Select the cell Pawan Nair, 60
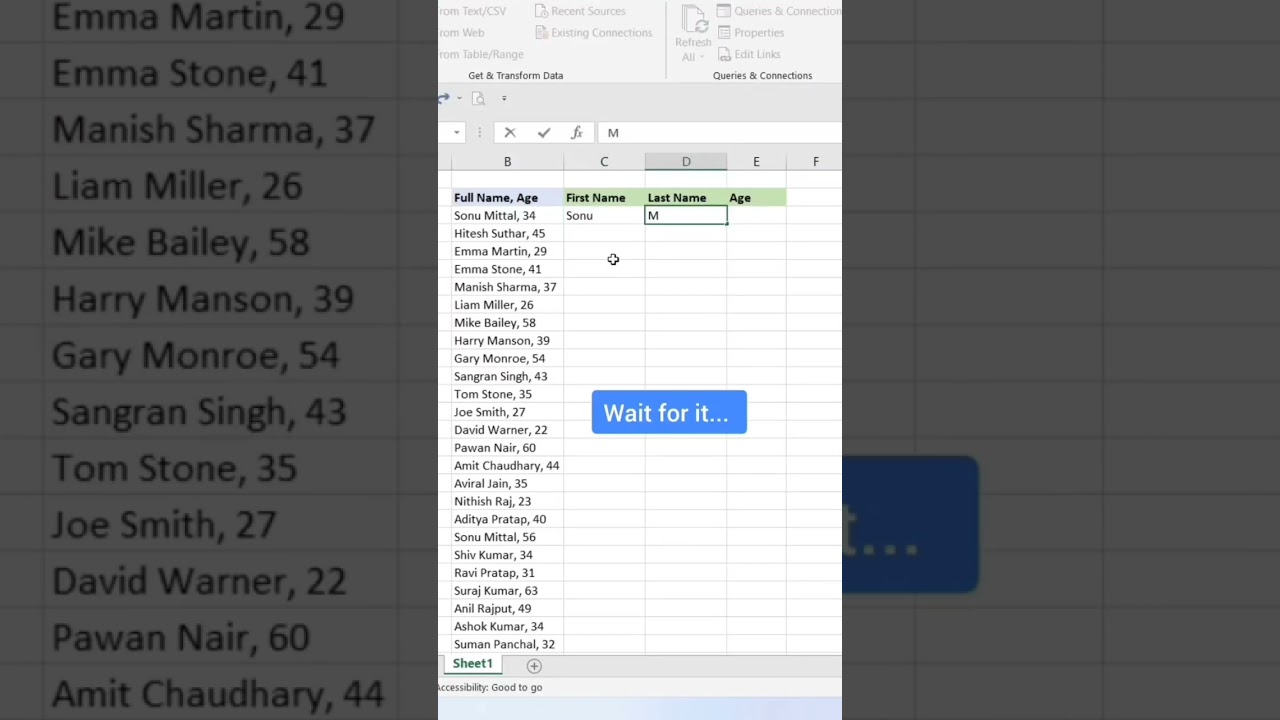 [x=507, y=448]
